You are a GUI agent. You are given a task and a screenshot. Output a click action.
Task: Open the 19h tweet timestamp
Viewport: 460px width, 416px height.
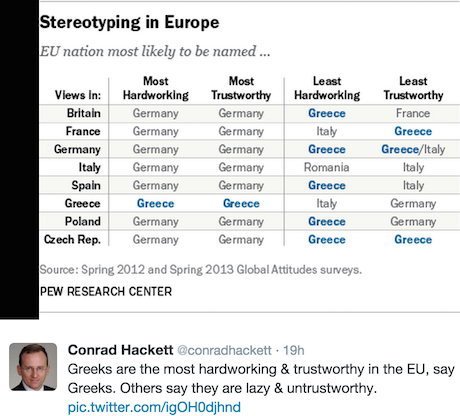pyautogui.click(x=294, y=350)
